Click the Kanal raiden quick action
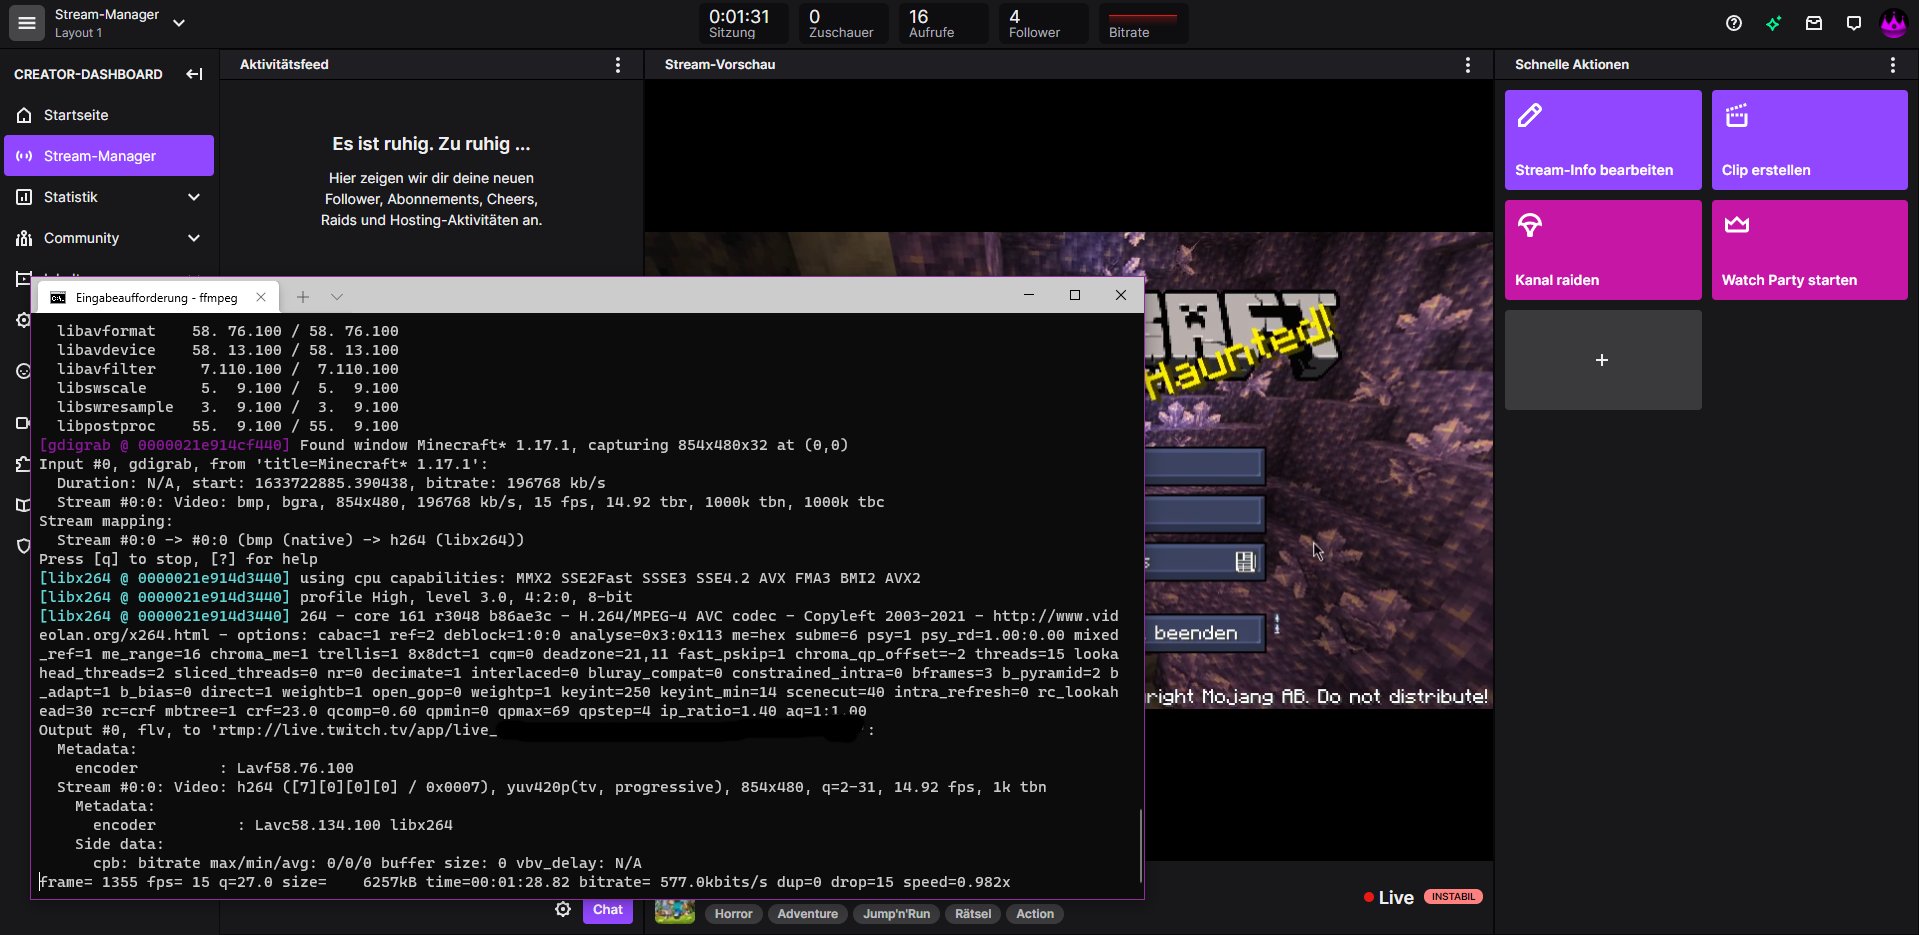This screenshot has height=935, width=1919. [x=1603, y=250]
